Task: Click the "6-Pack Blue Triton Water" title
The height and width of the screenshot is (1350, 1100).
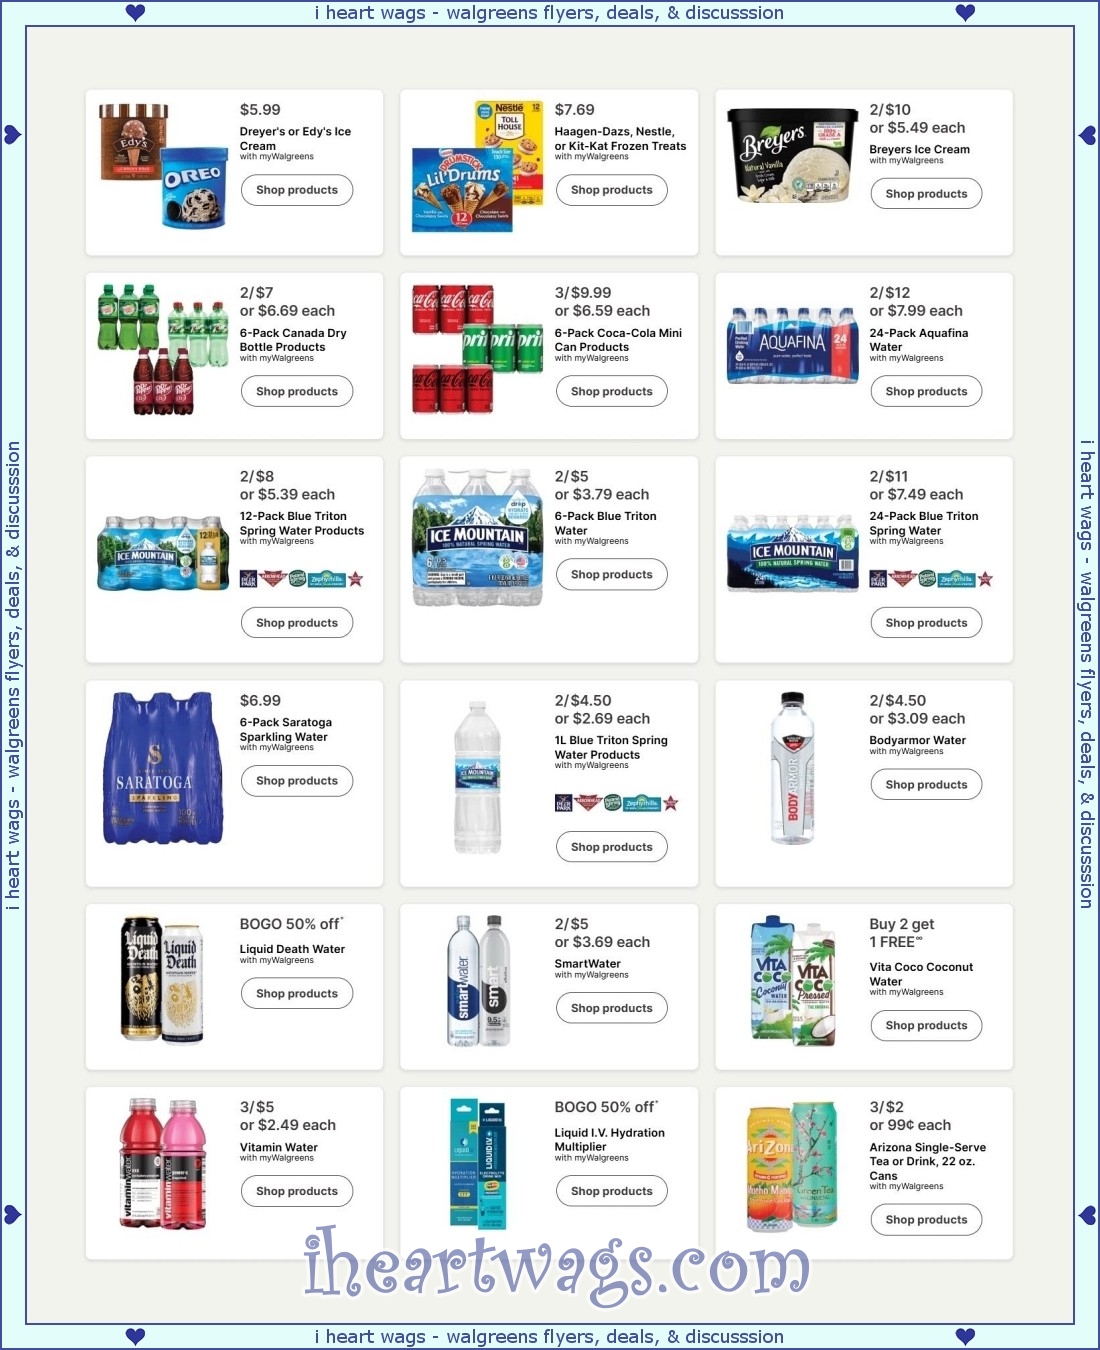Action: (606, 524)
